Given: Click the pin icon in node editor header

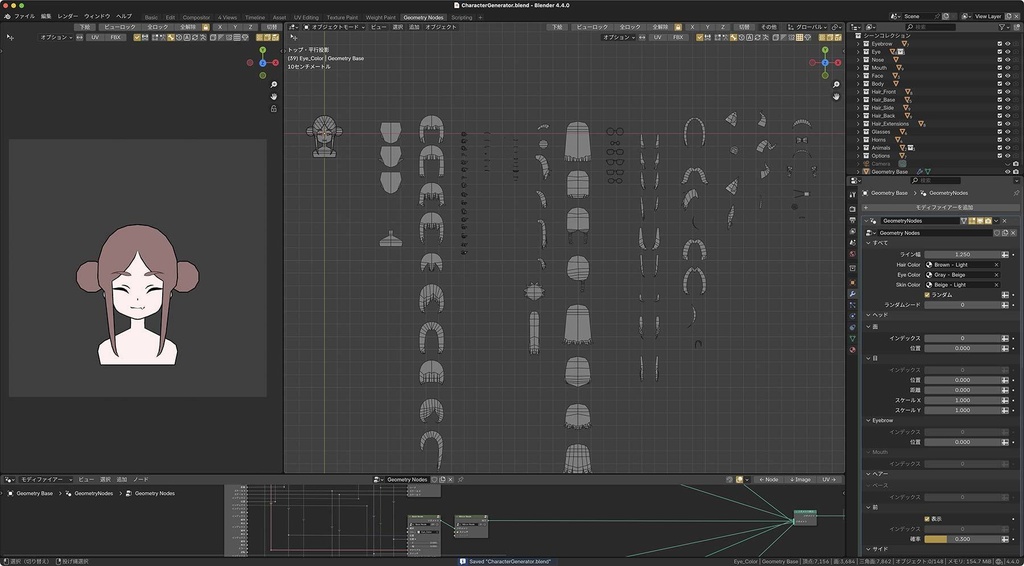Looking at the screenshot, I should (460, 480).
